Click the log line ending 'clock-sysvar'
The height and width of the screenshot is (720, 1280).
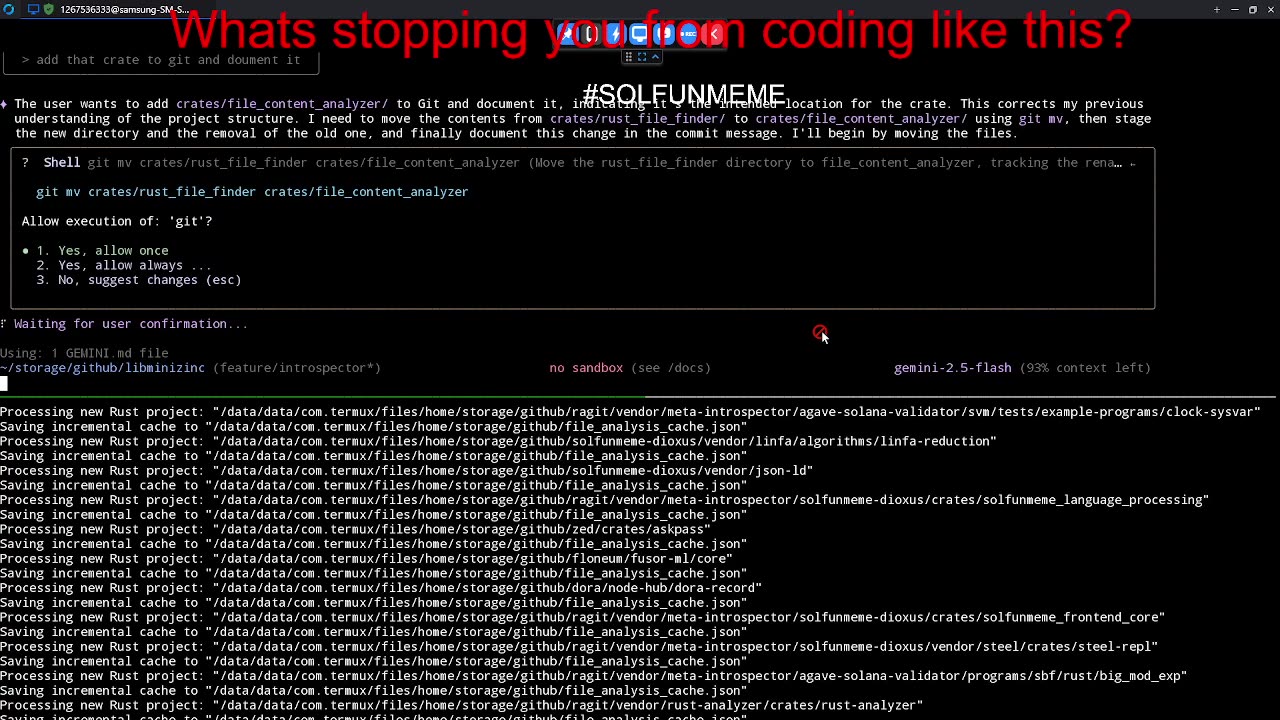pyautogui.click(x=630, y=412)
